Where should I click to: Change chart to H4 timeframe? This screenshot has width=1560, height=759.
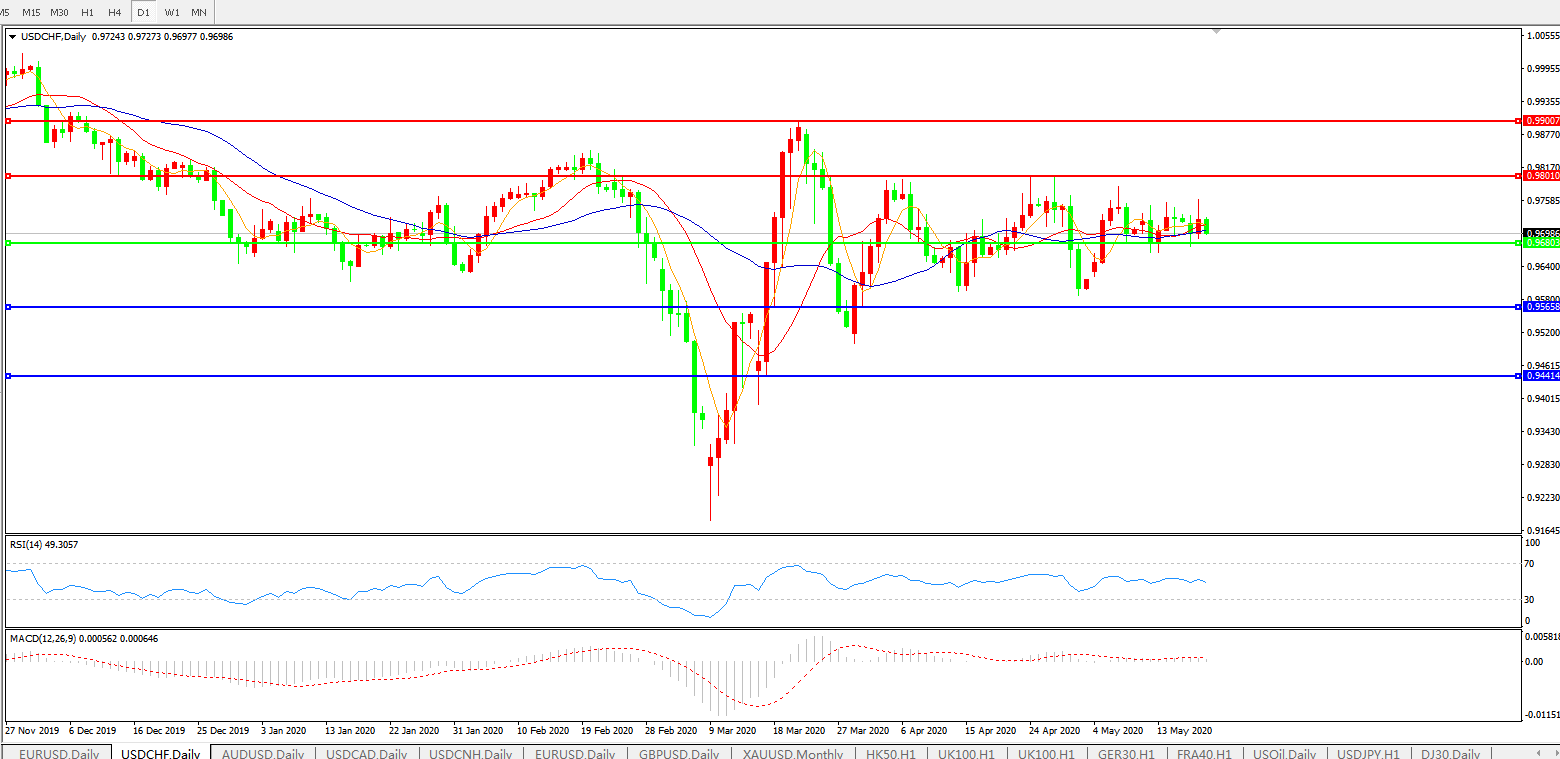point(115,12)
